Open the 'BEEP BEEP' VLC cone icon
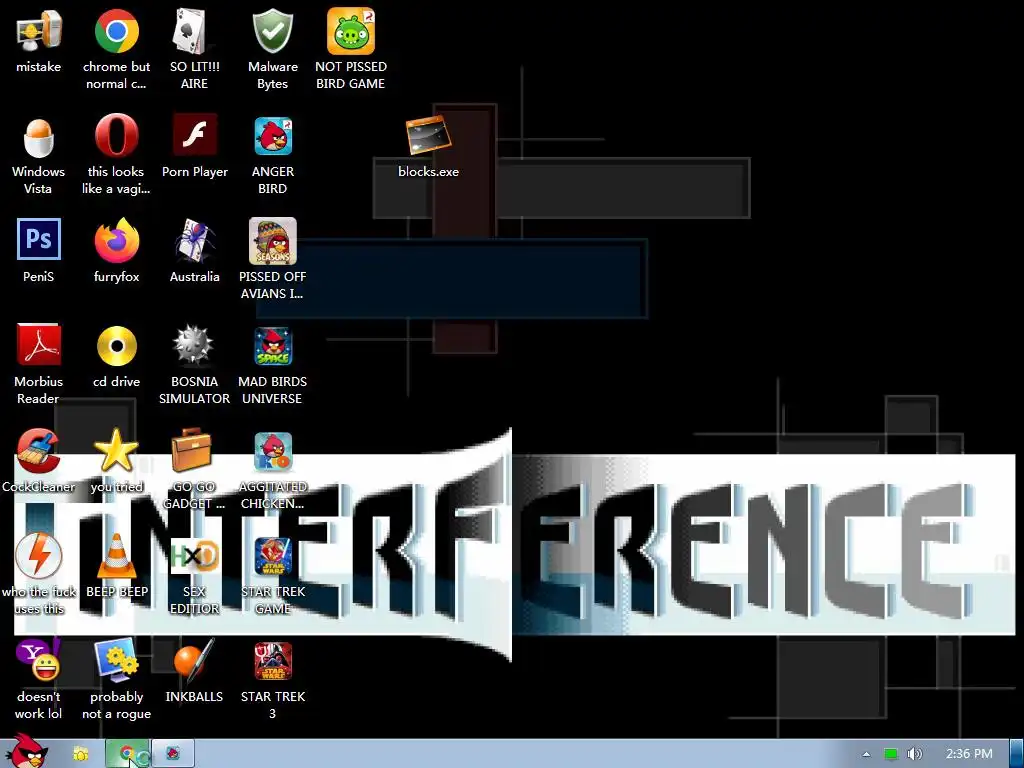This screenshot has height=768, width=1024. coord(116,556)
